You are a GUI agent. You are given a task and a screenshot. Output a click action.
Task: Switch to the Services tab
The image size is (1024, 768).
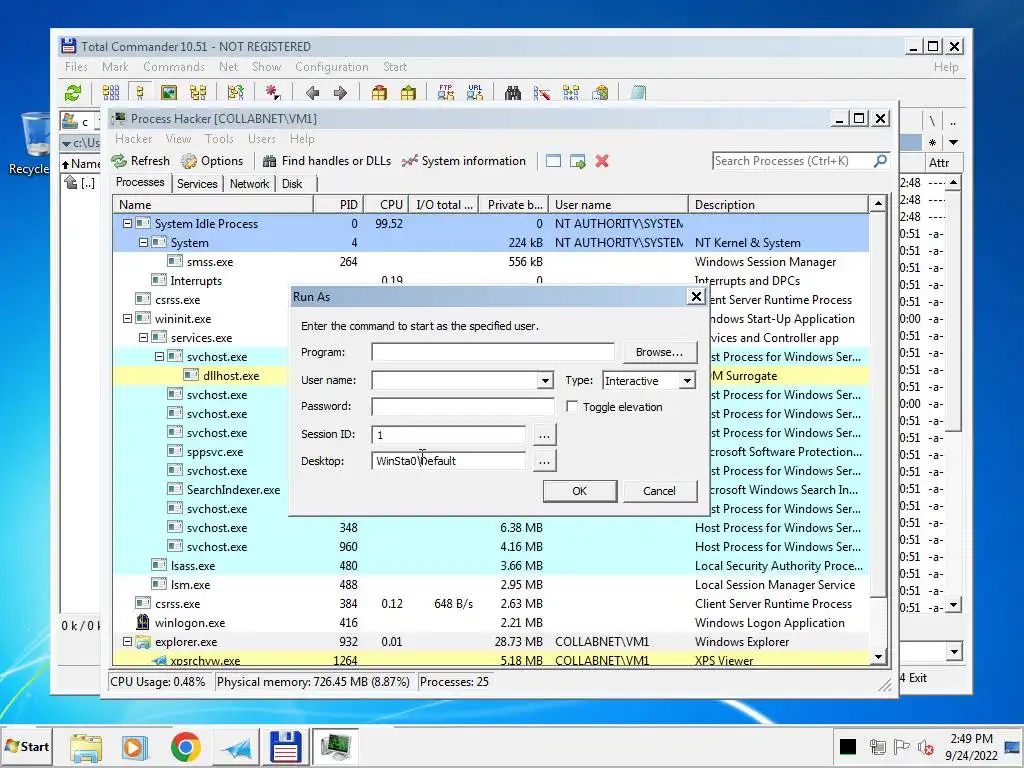[197, 184]
